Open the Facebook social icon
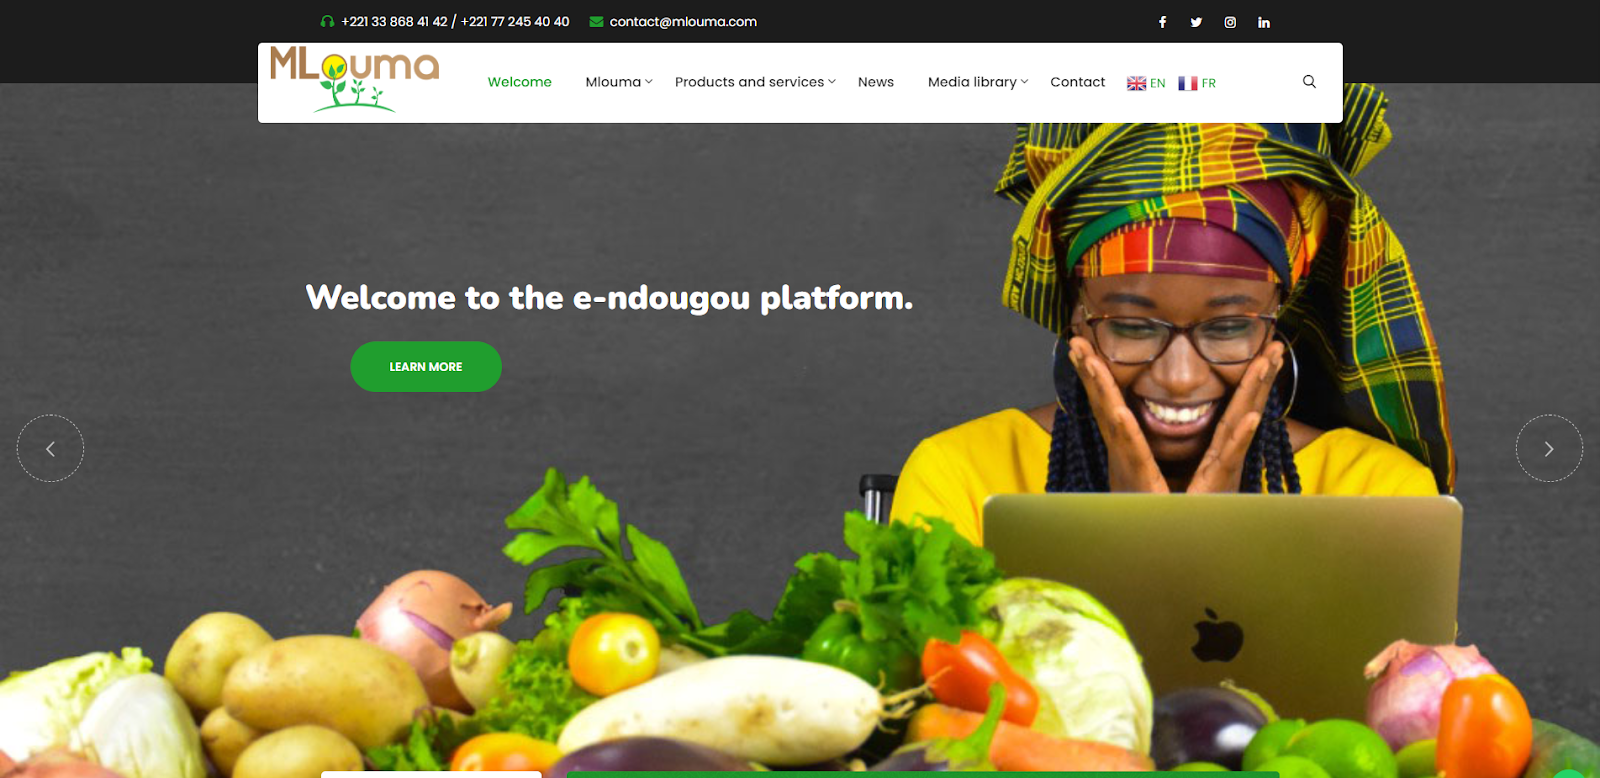 click(x=1162, y=22)
